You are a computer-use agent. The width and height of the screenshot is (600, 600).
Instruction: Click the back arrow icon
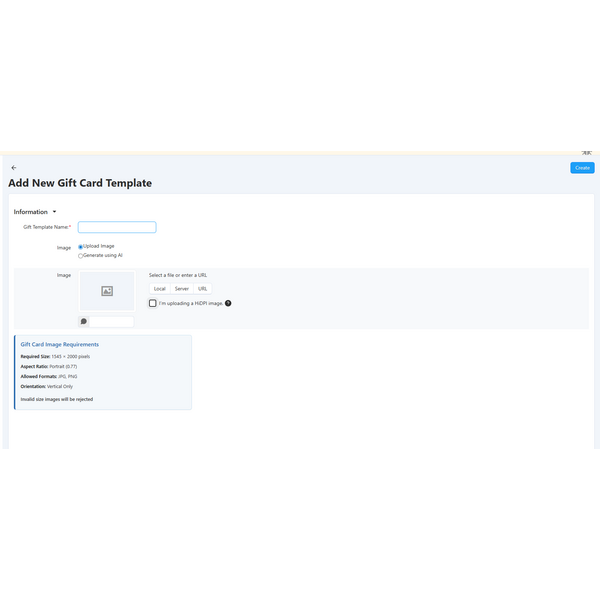(14, 168)
